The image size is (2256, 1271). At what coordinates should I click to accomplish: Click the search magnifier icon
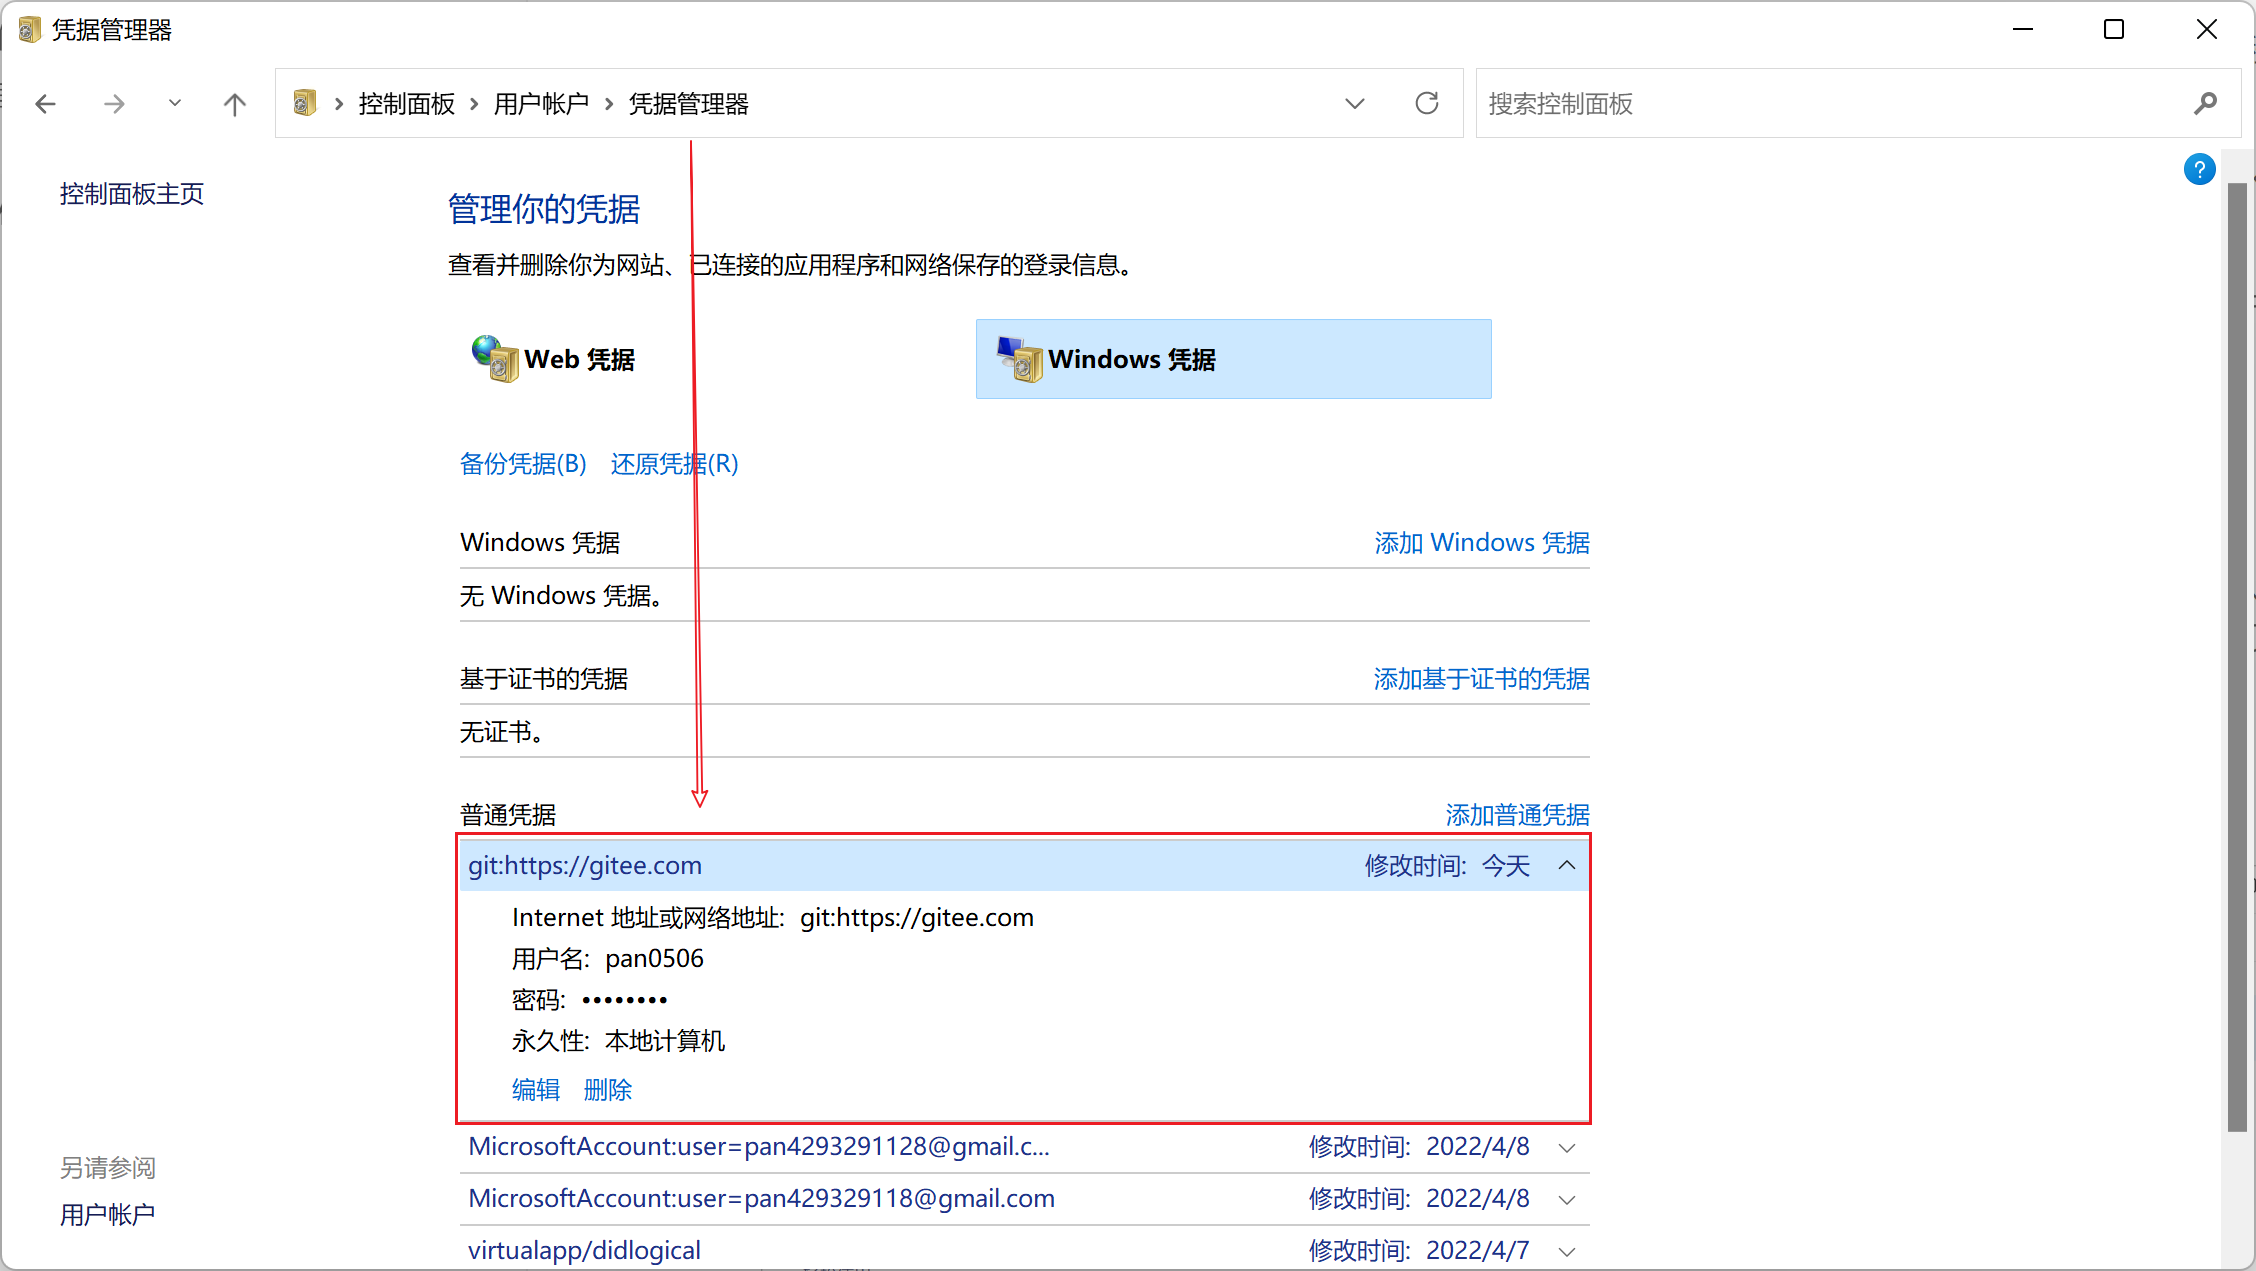click(2205, 103)
